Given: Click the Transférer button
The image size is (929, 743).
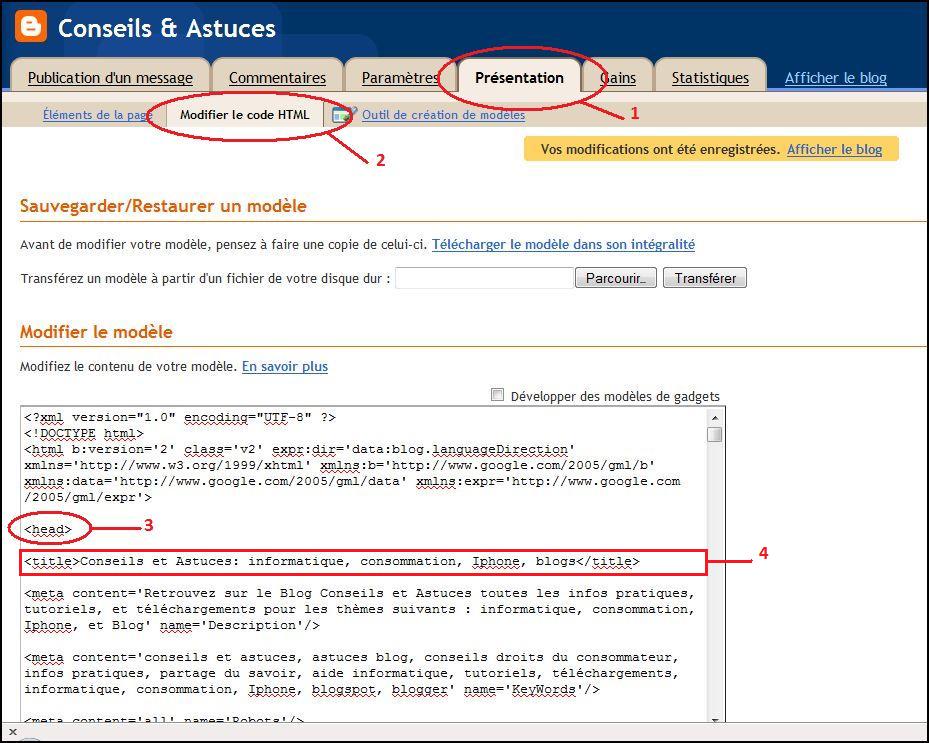Looking at the screenshot, I should [x=705, y=278].
